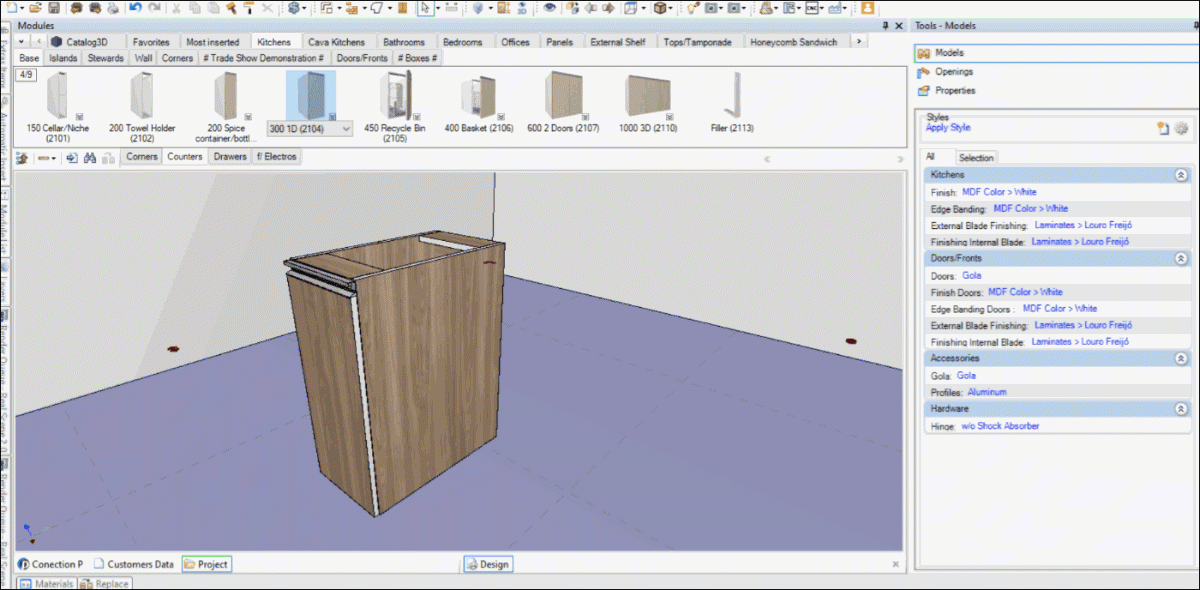Click the paint roller icon

point(248,8)
